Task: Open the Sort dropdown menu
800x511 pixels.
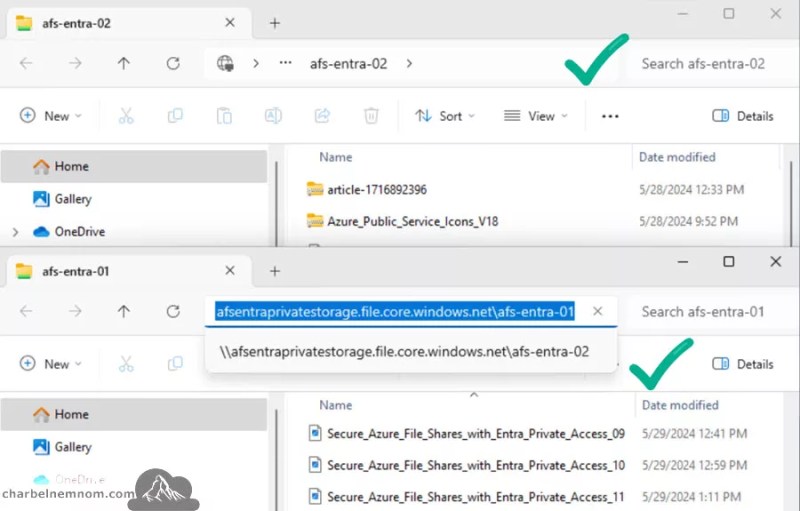Action: [x=444, y=116]
